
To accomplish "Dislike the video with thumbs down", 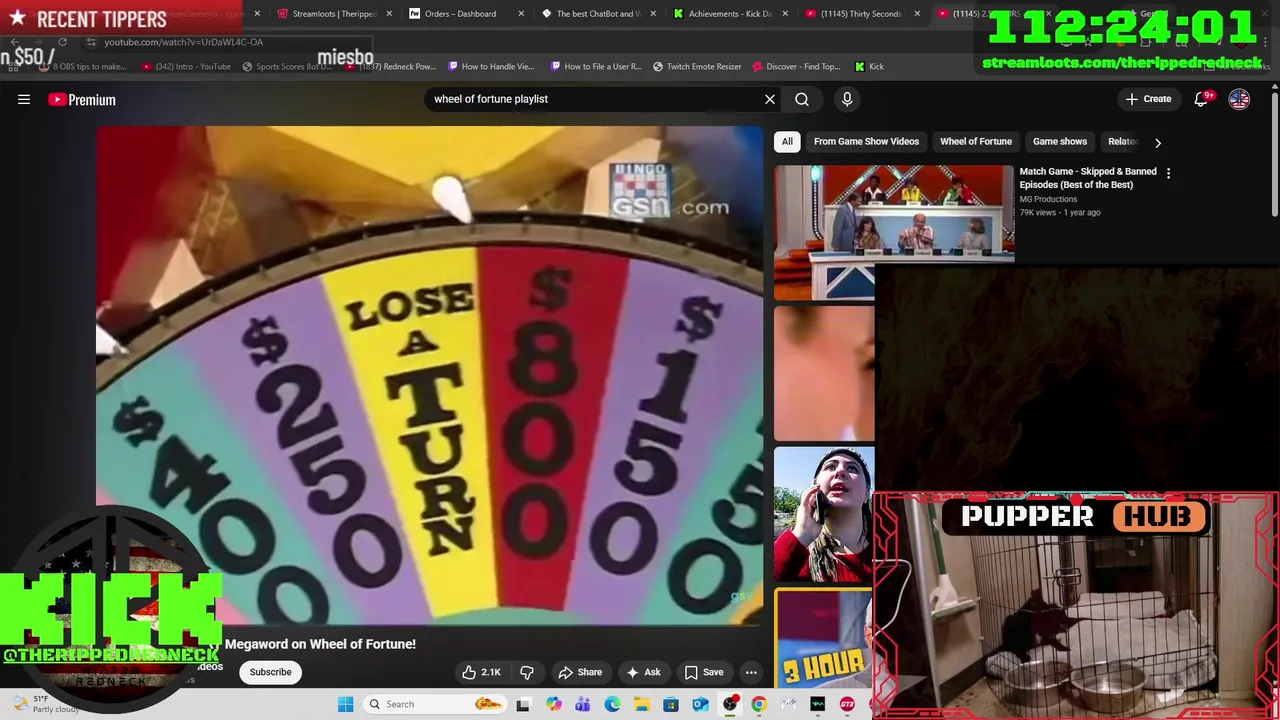I will (x=527, y=672).
